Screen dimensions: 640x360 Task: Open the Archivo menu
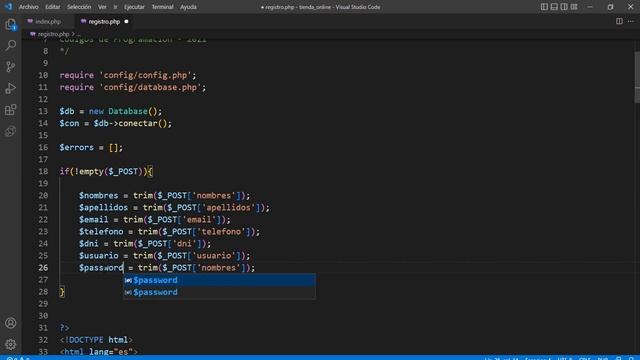[29, 7]
